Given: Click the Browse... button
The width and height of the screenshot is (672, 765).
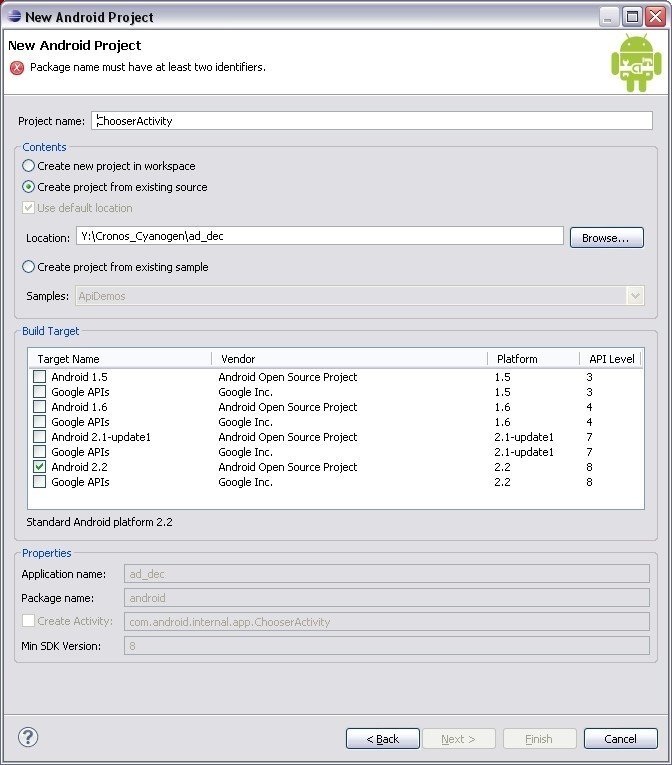Looking at the screenshot, I should pyautogui.click(x=607, y=238).
